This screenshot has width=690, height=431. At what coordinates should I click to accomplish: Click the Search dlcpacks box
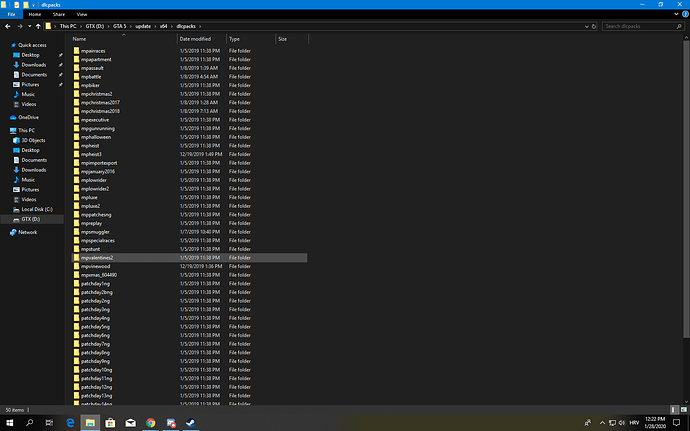[643, 26]
